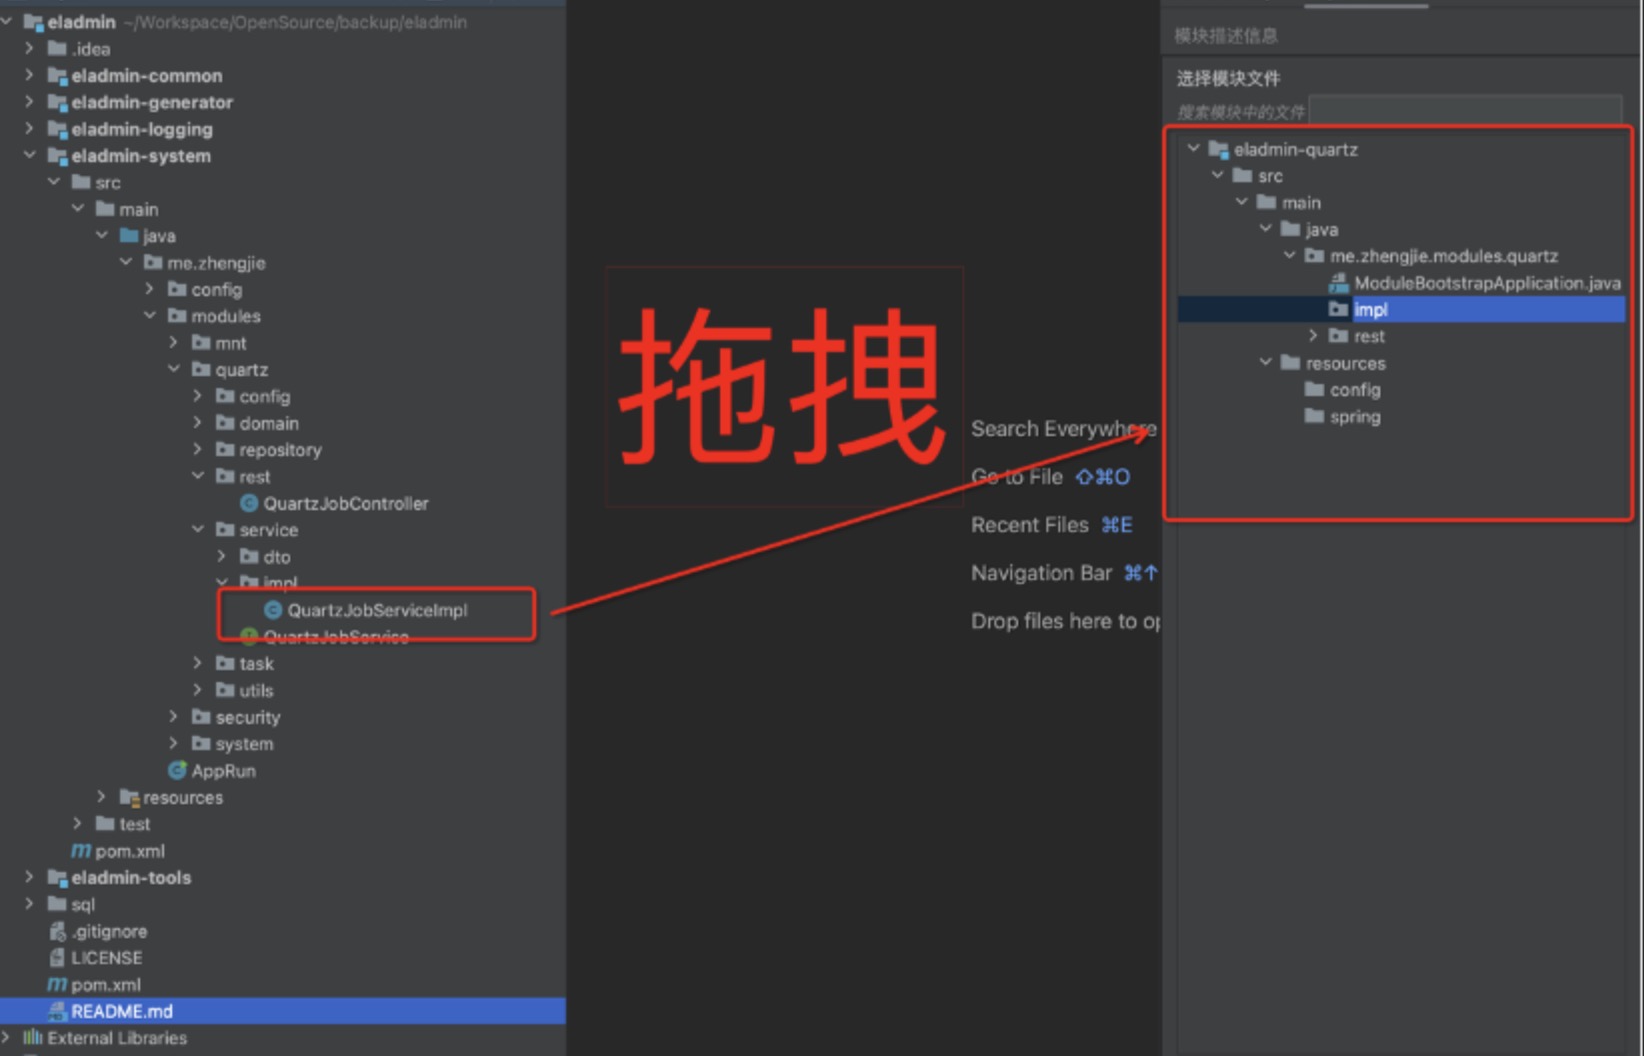
Task: Click the security package icon
Action: pos(201,717)
